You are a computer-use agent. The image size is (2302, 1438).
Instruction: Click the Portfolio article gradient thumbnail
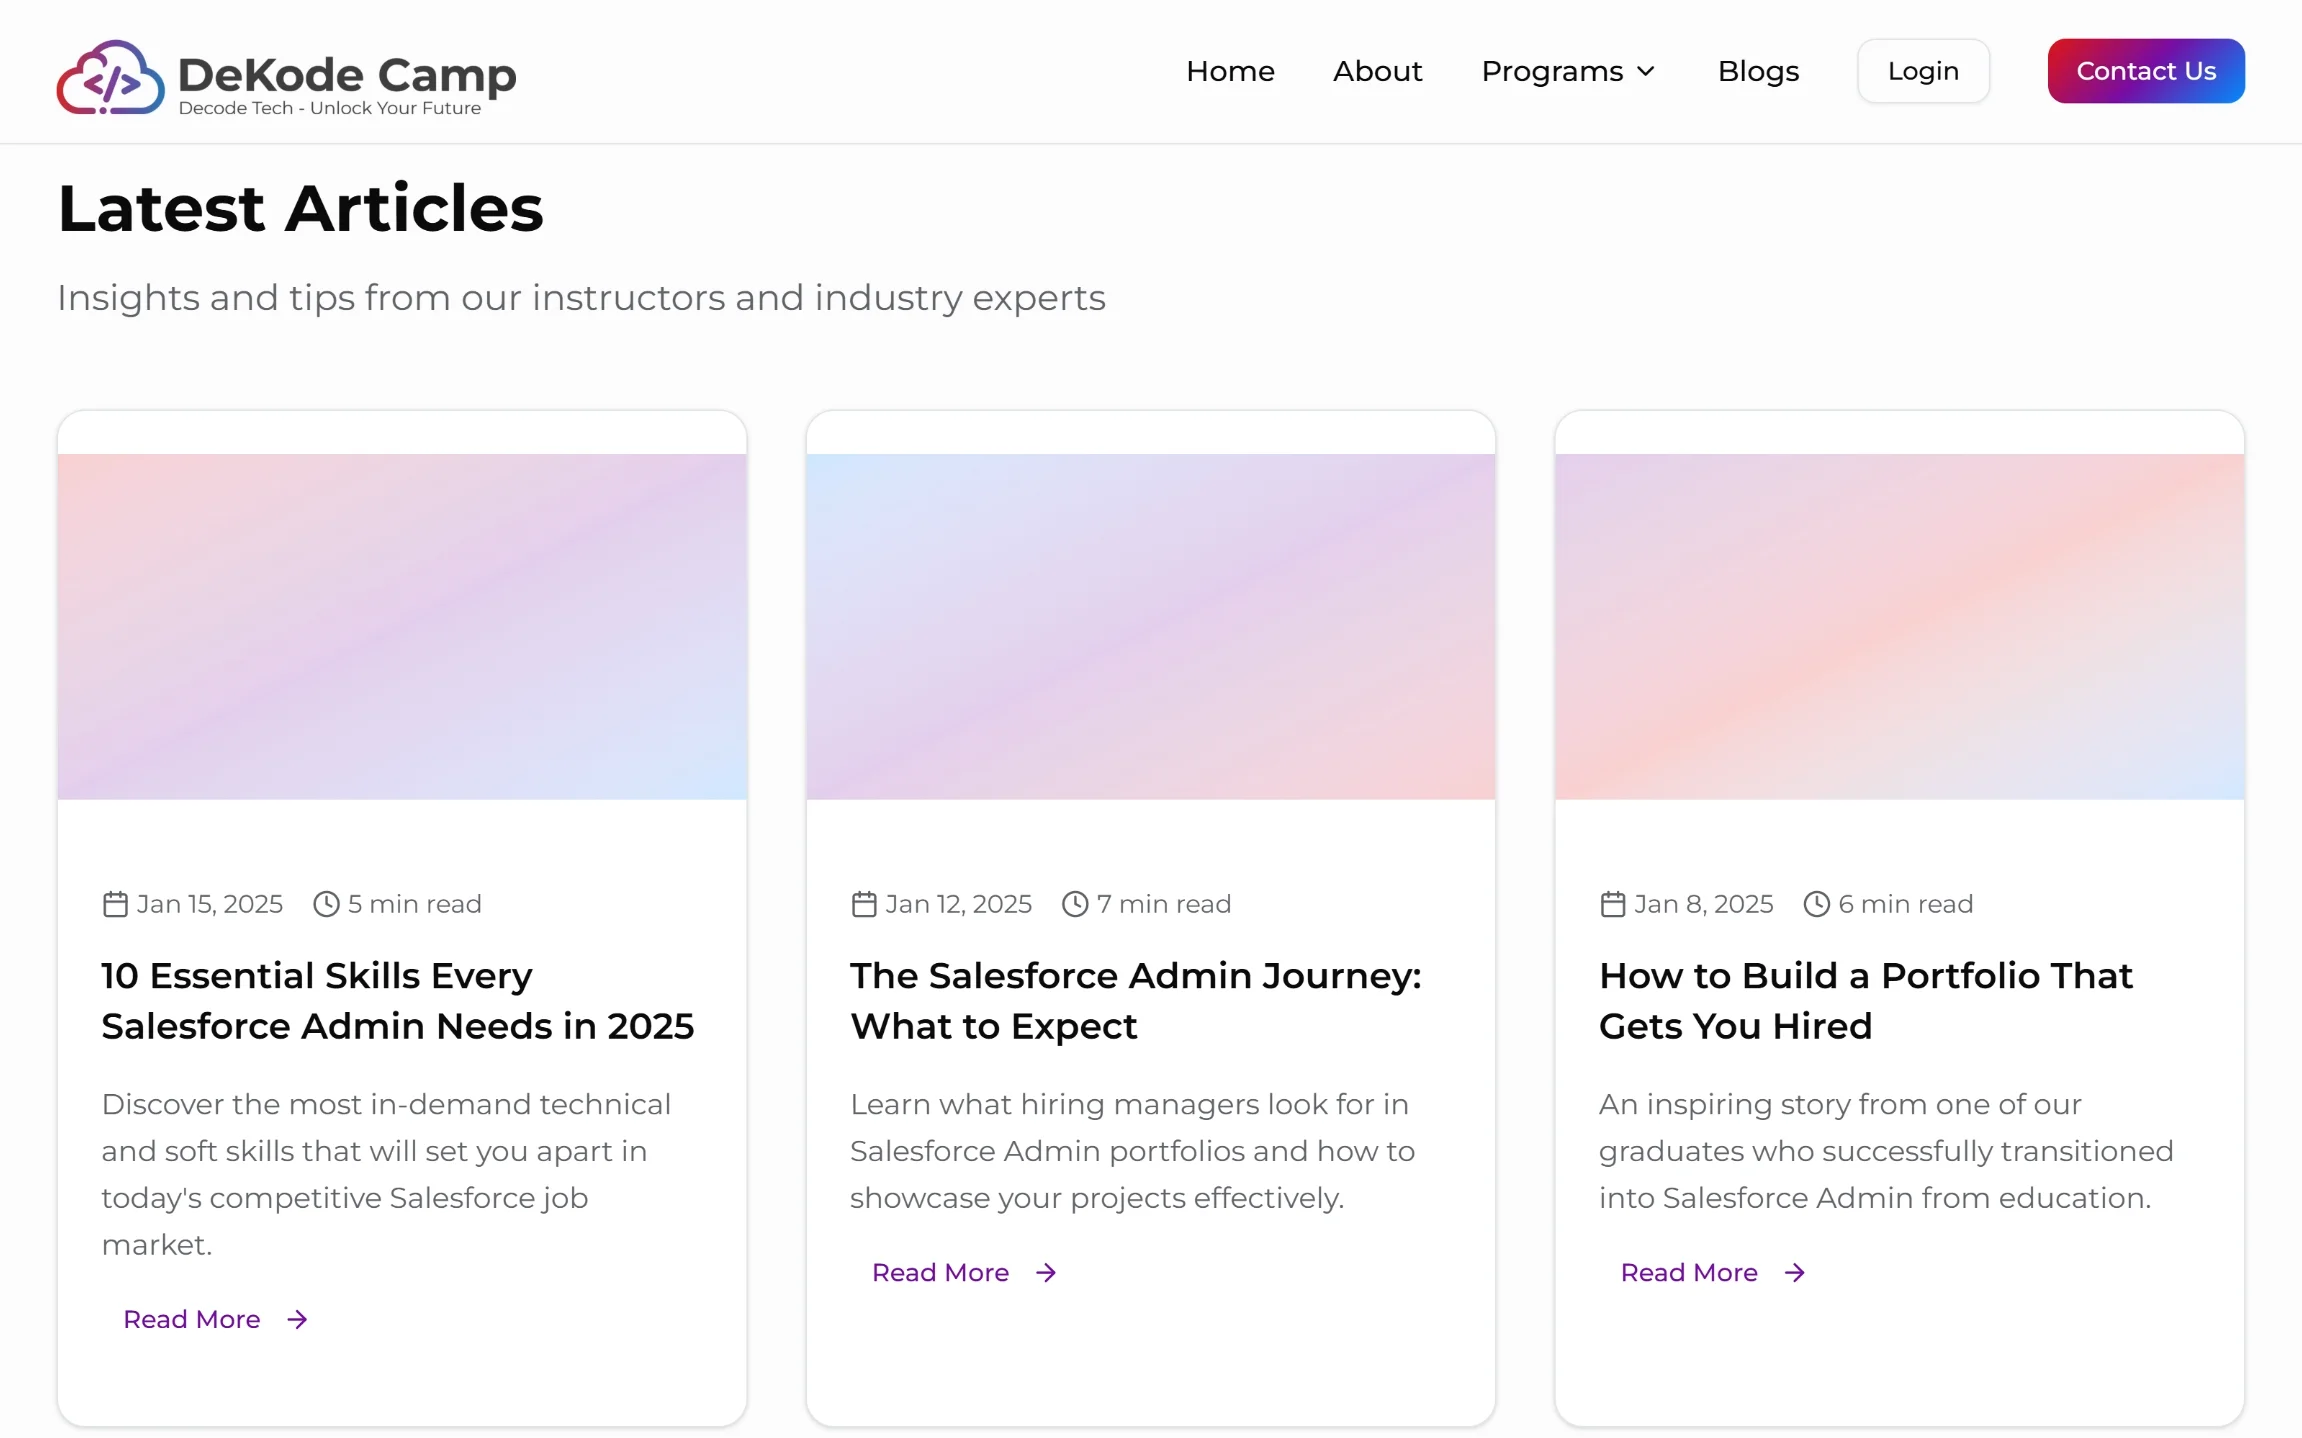point(1899,627)
